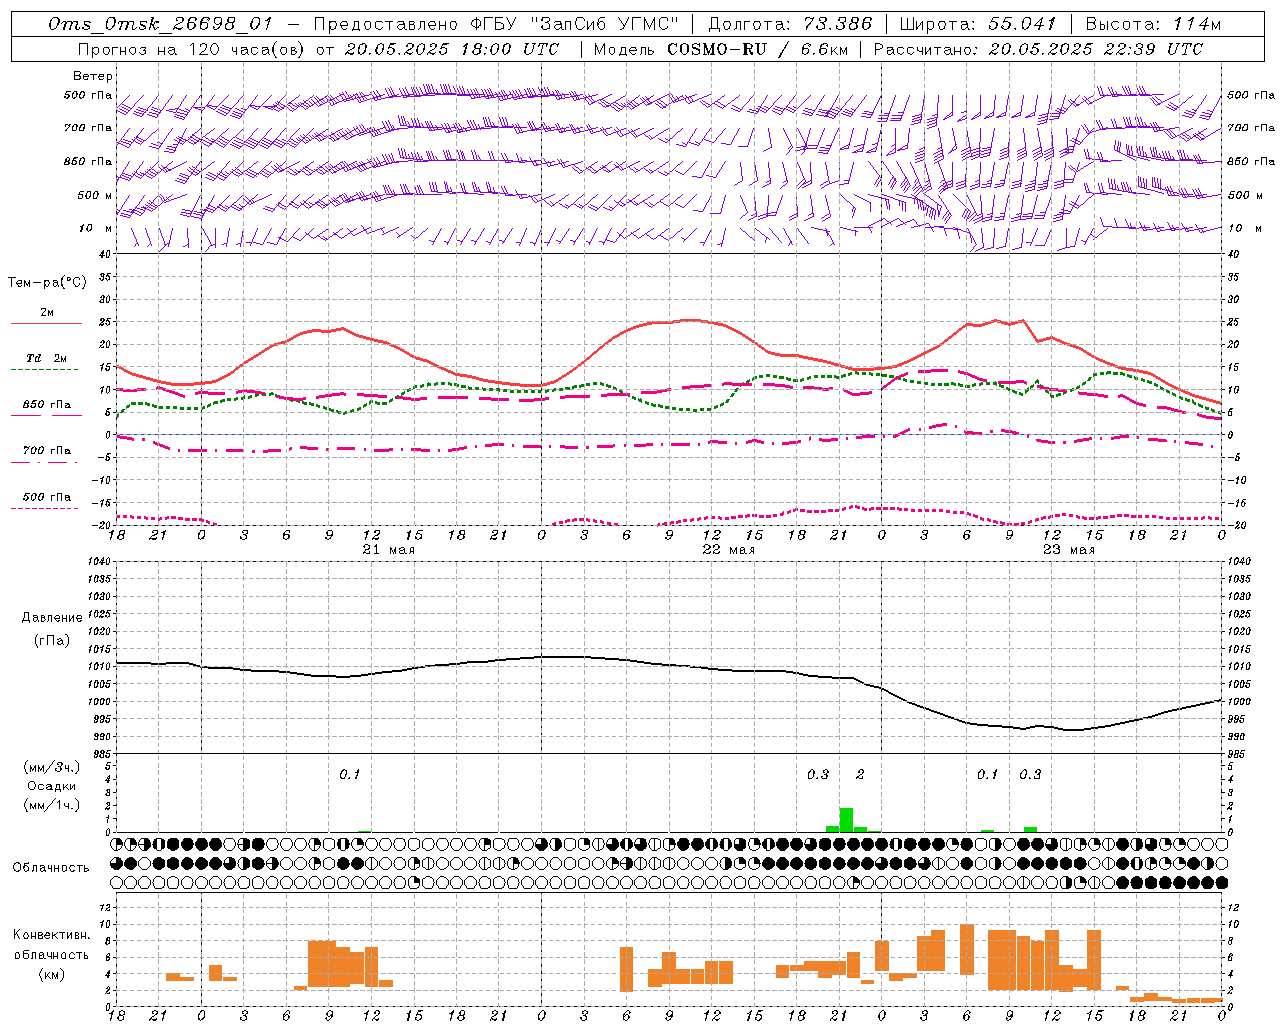Click the station title Oms_Omsk_26698_01
1280x1024 pixels.
click(160, 24)
